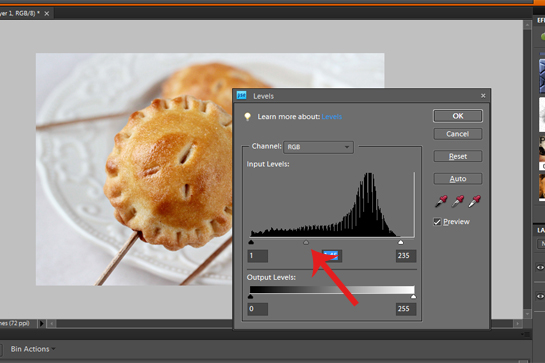Click the vertical scrollbar up arrow
This screenshot has height=363, width=545.
[527, 25]
